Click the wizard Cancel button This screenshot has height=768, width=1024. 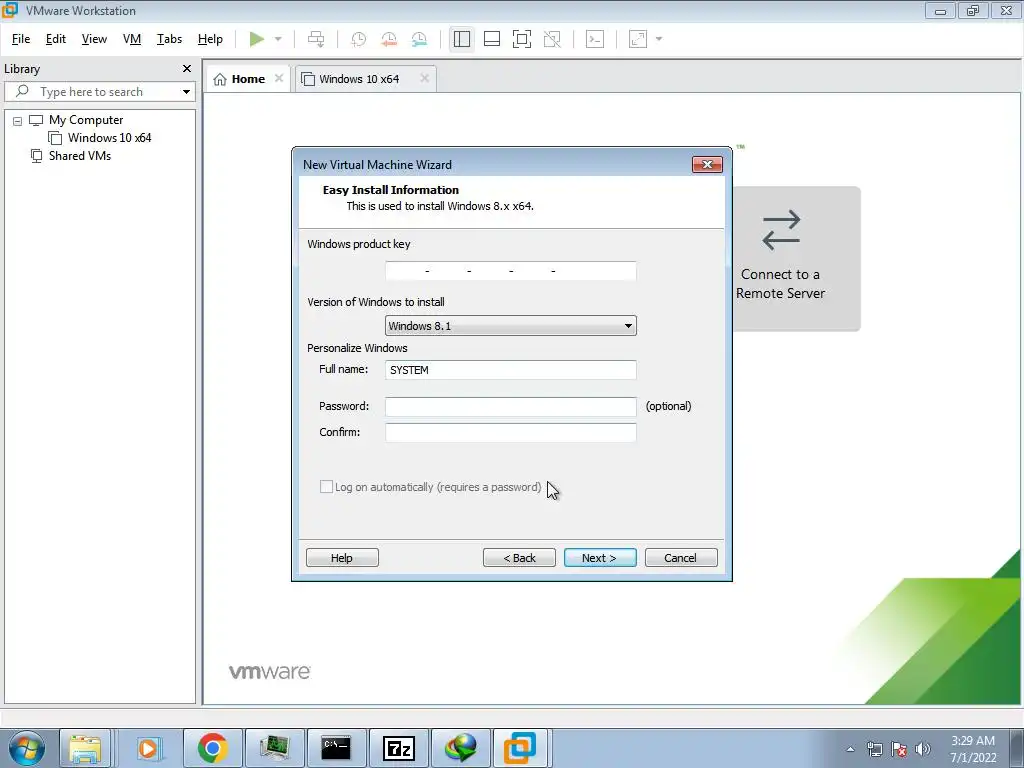681,558
